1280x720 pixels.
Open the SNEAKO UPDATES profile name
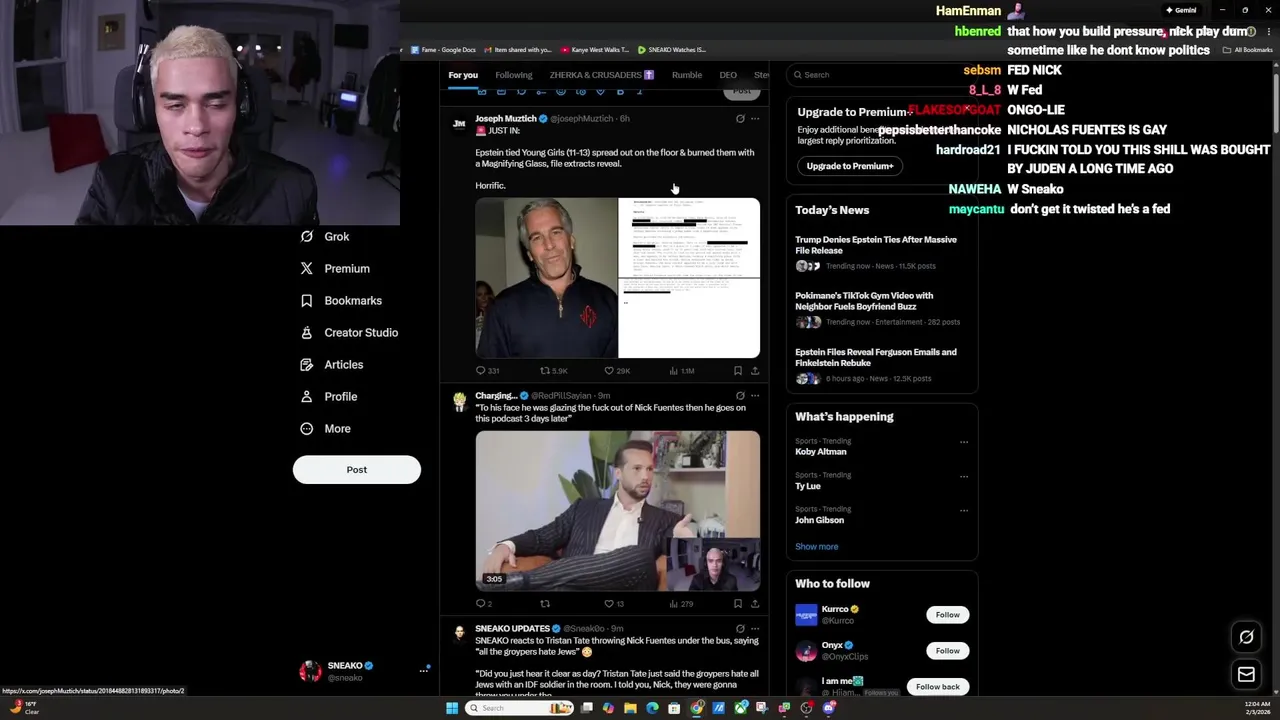[513, 629]
